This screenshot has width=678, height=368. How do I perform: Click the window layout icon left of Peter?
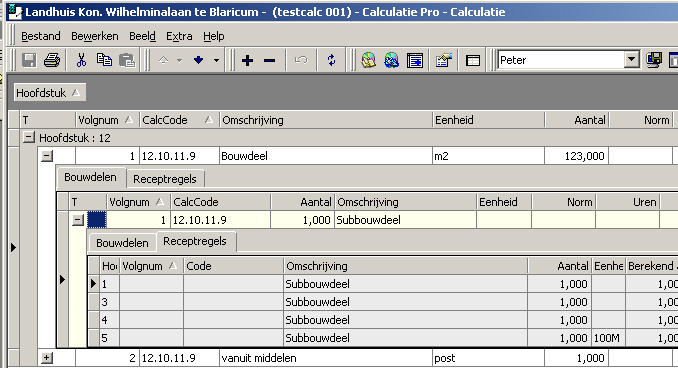pos(473,60)
